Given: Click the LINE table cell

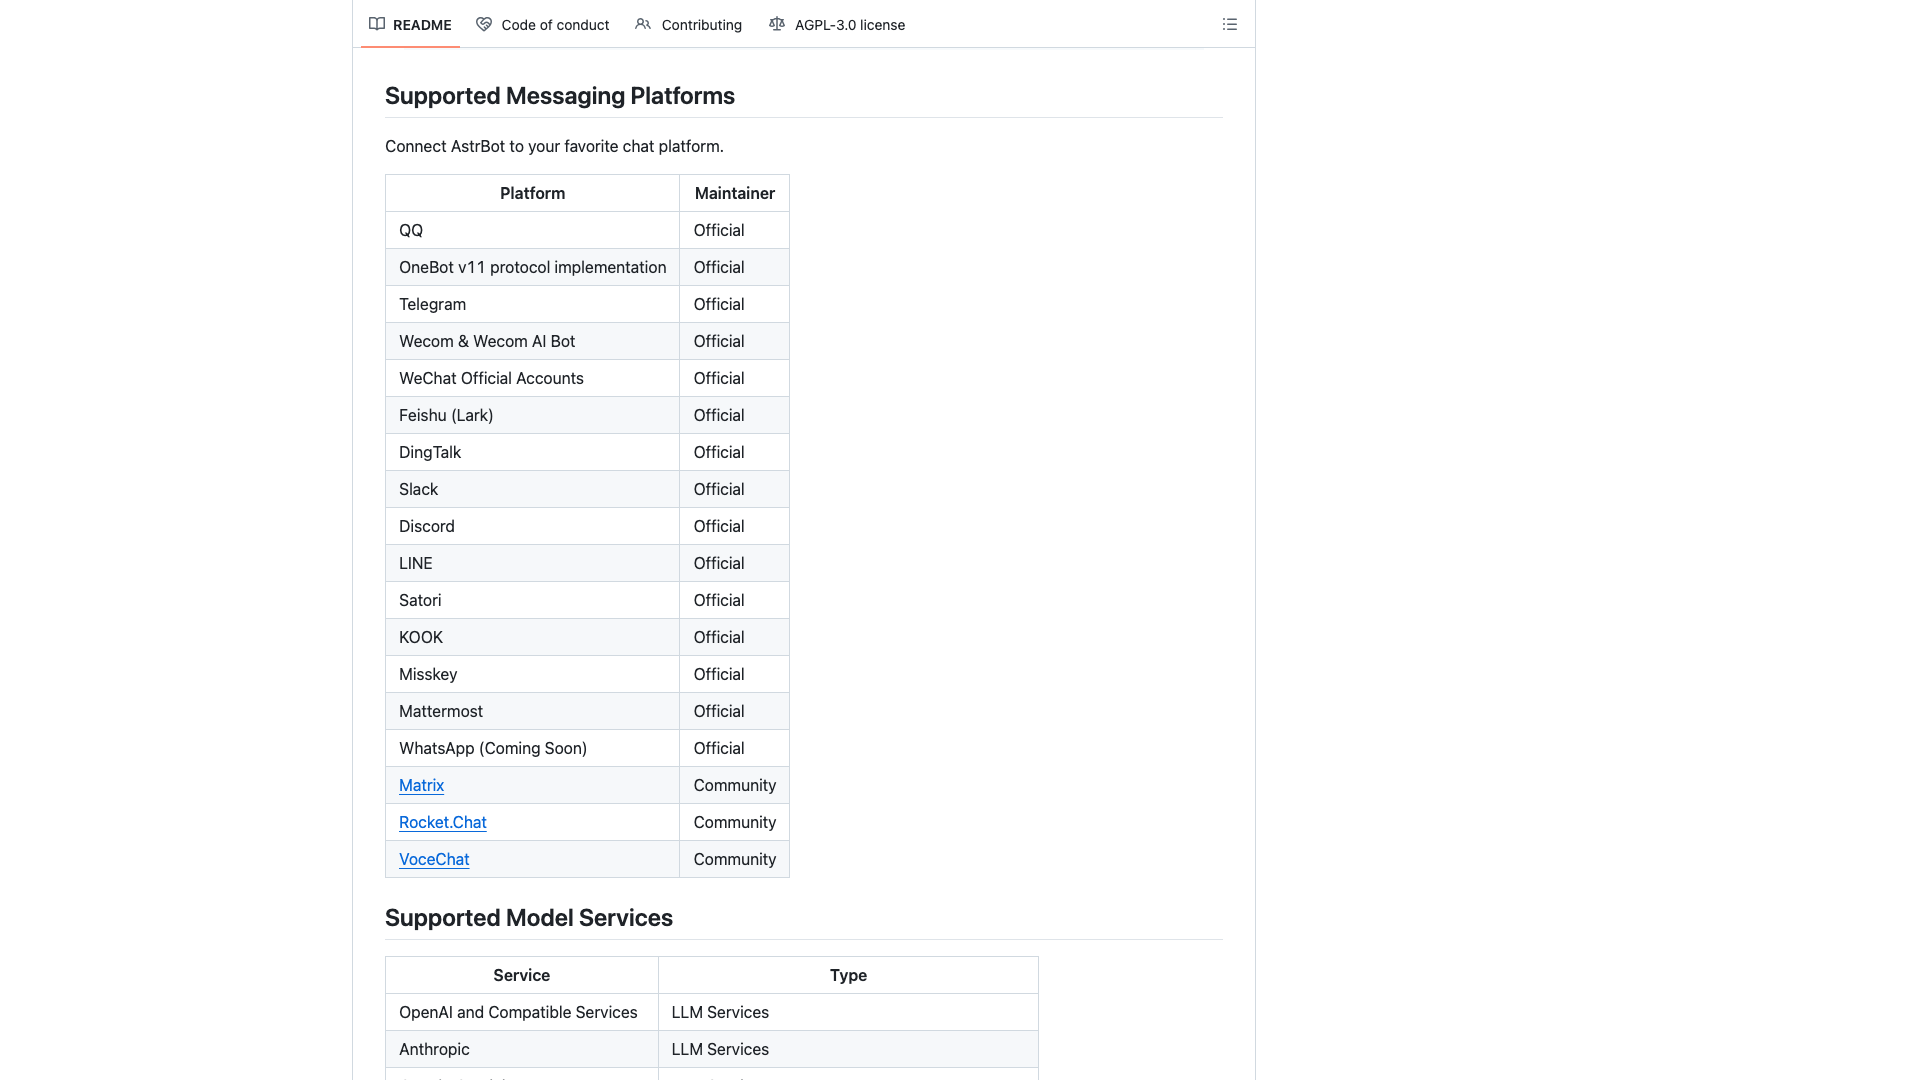Looking at the screenshot, I should 532,563.
